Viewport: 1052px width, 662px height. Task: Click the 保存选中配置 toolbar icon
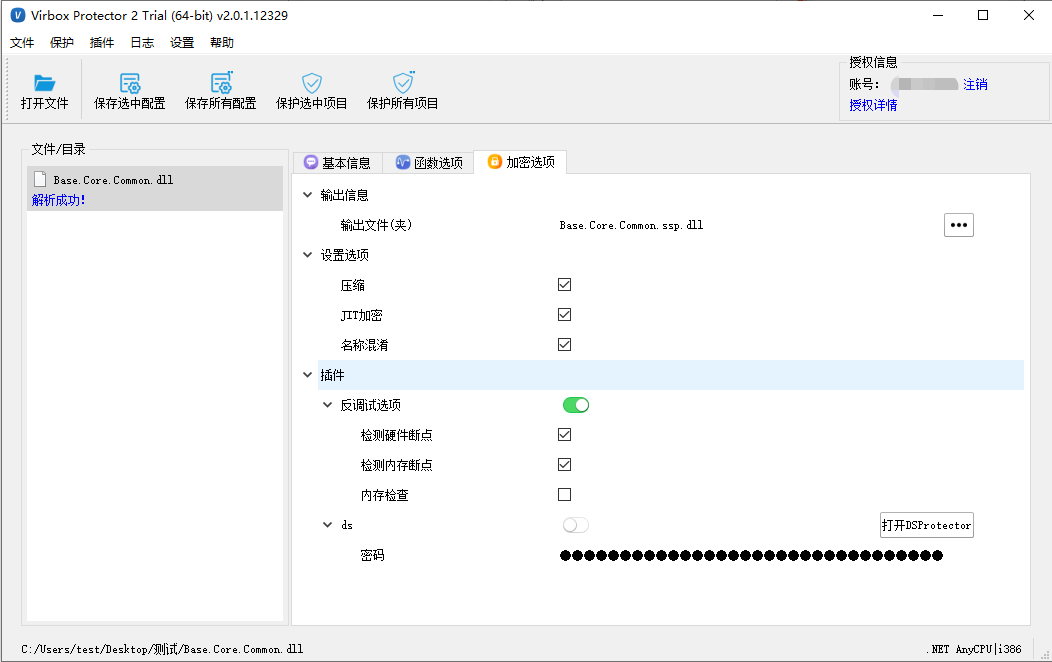tap(129, 83)
